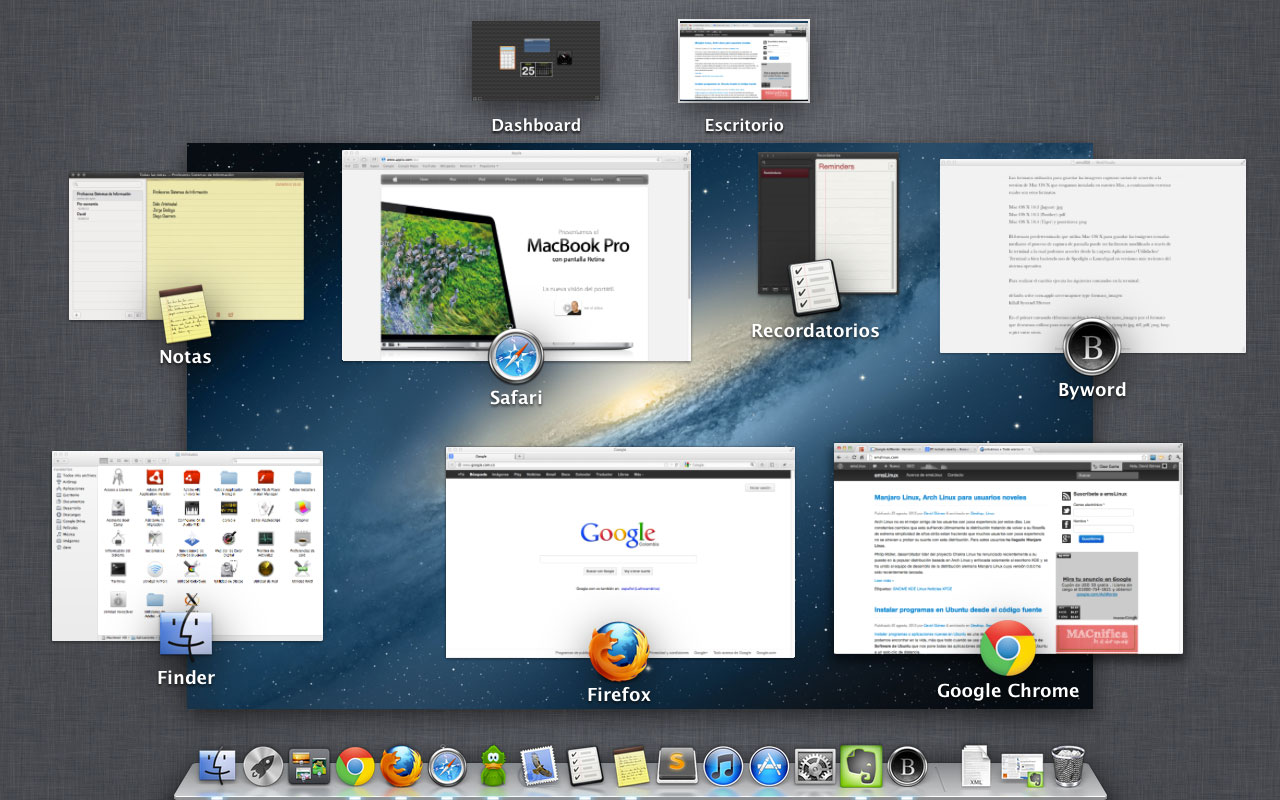The image size is (1280, 800).
Task: Click the "Notas" label
Action: tap(185, 356)
